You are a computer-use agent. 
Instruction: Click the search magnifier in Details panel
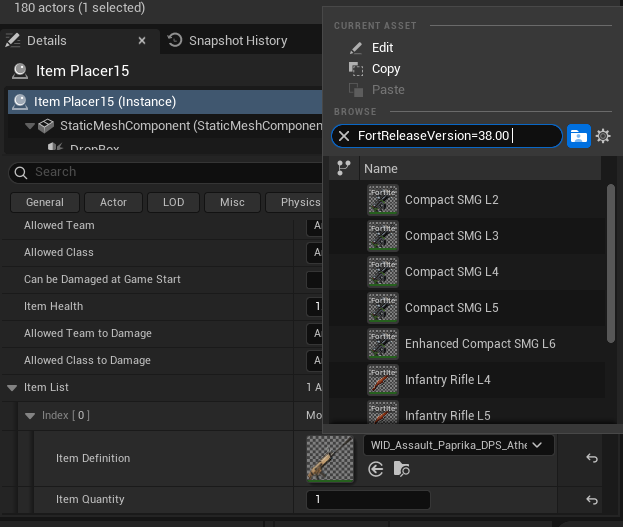coord(21,172)
